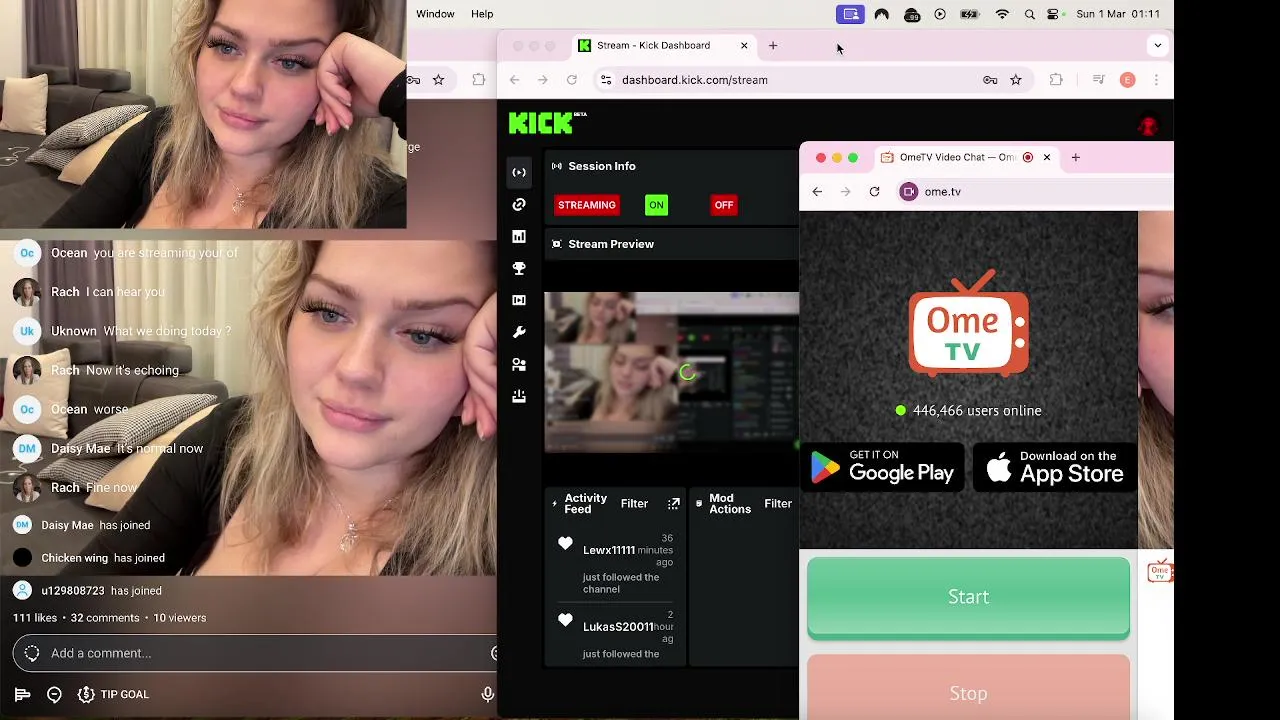Open macOS Spotlight search
The image size is (1280, 720).
(1030, 14)
